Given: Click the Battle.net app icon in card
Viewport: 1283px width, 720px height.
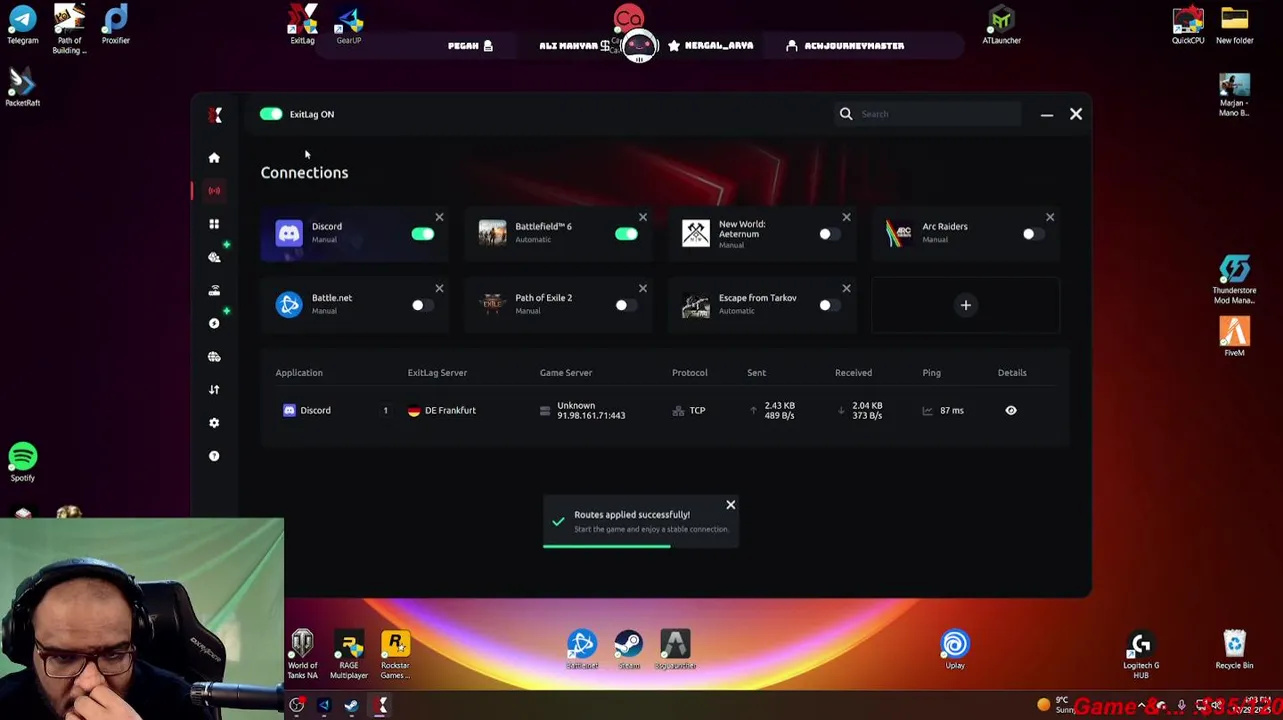Looking at the screenshot, I should pos(289,304).
